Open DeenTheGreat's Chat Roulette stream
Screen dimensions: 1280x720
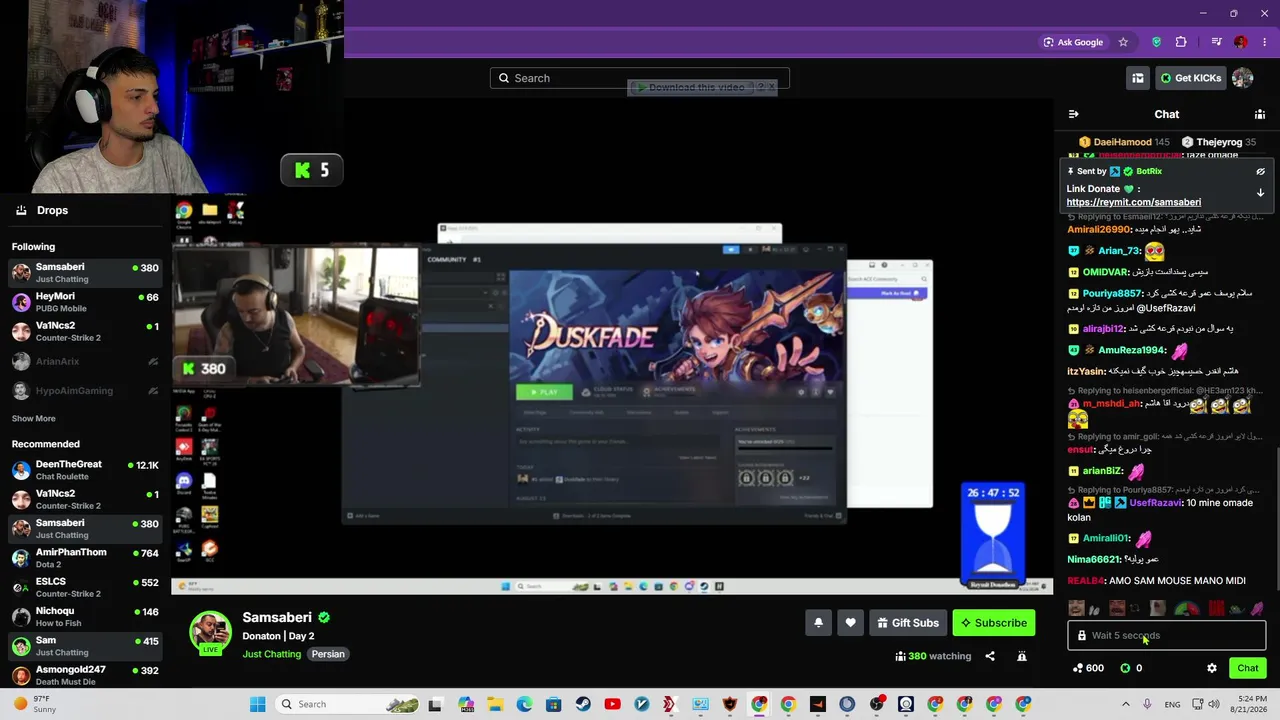85,470
